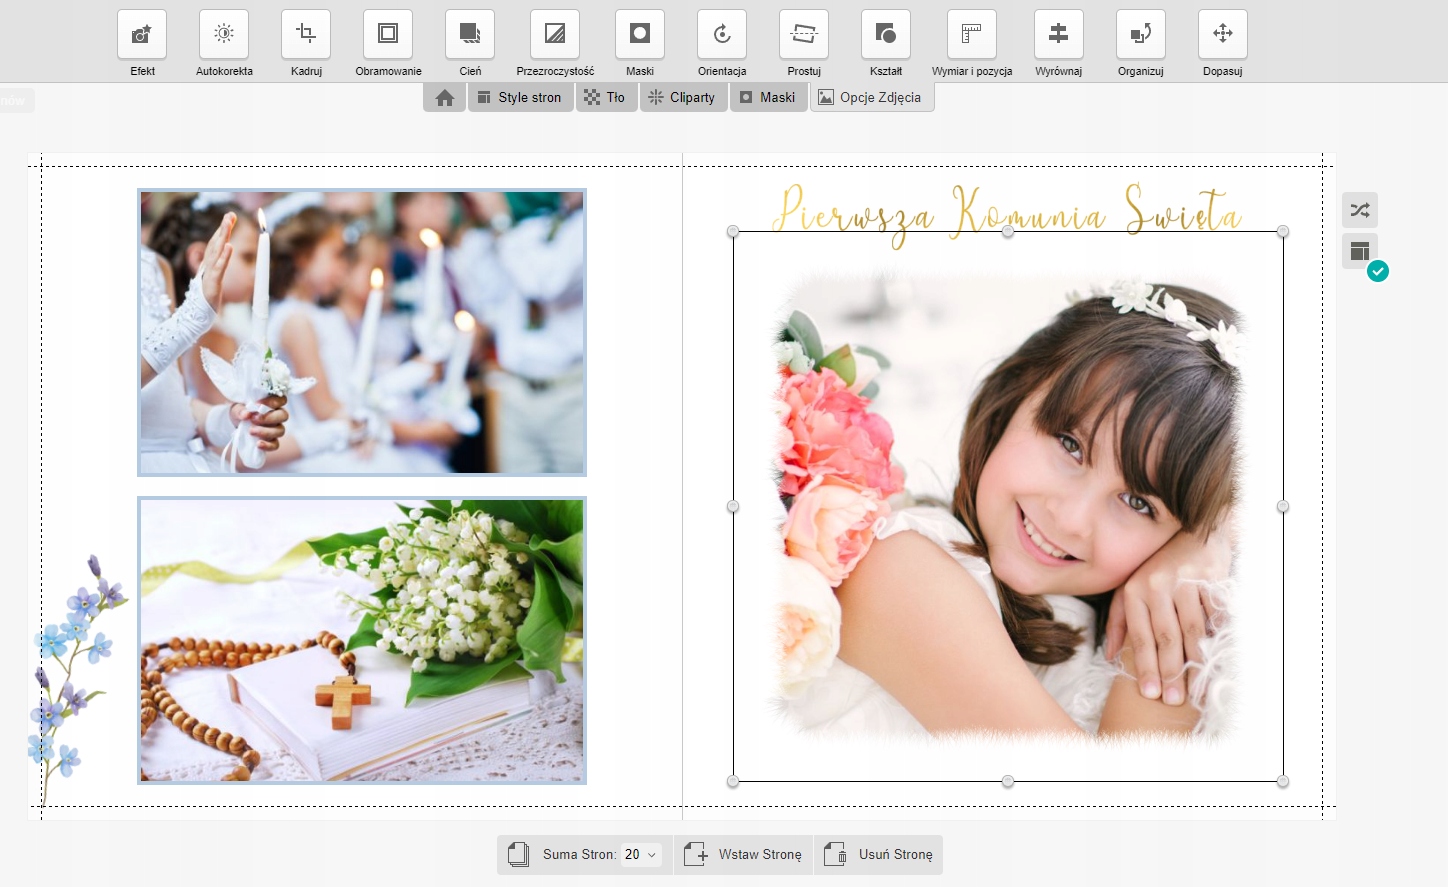
Task: Add a shadow with the Cień tool
Action: [470, 34]
